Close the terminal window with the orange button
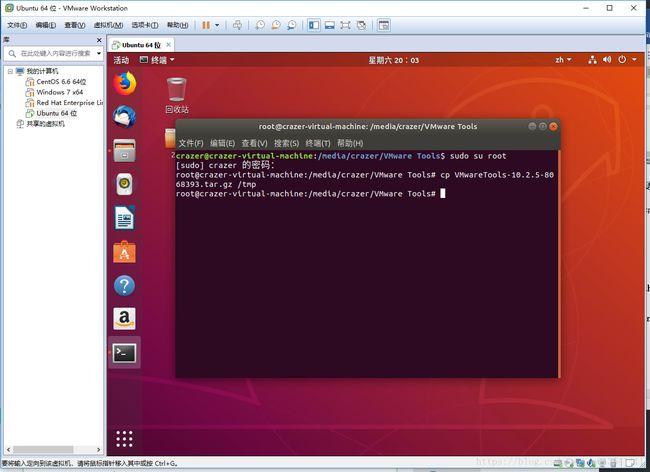 tap(553, 126)
